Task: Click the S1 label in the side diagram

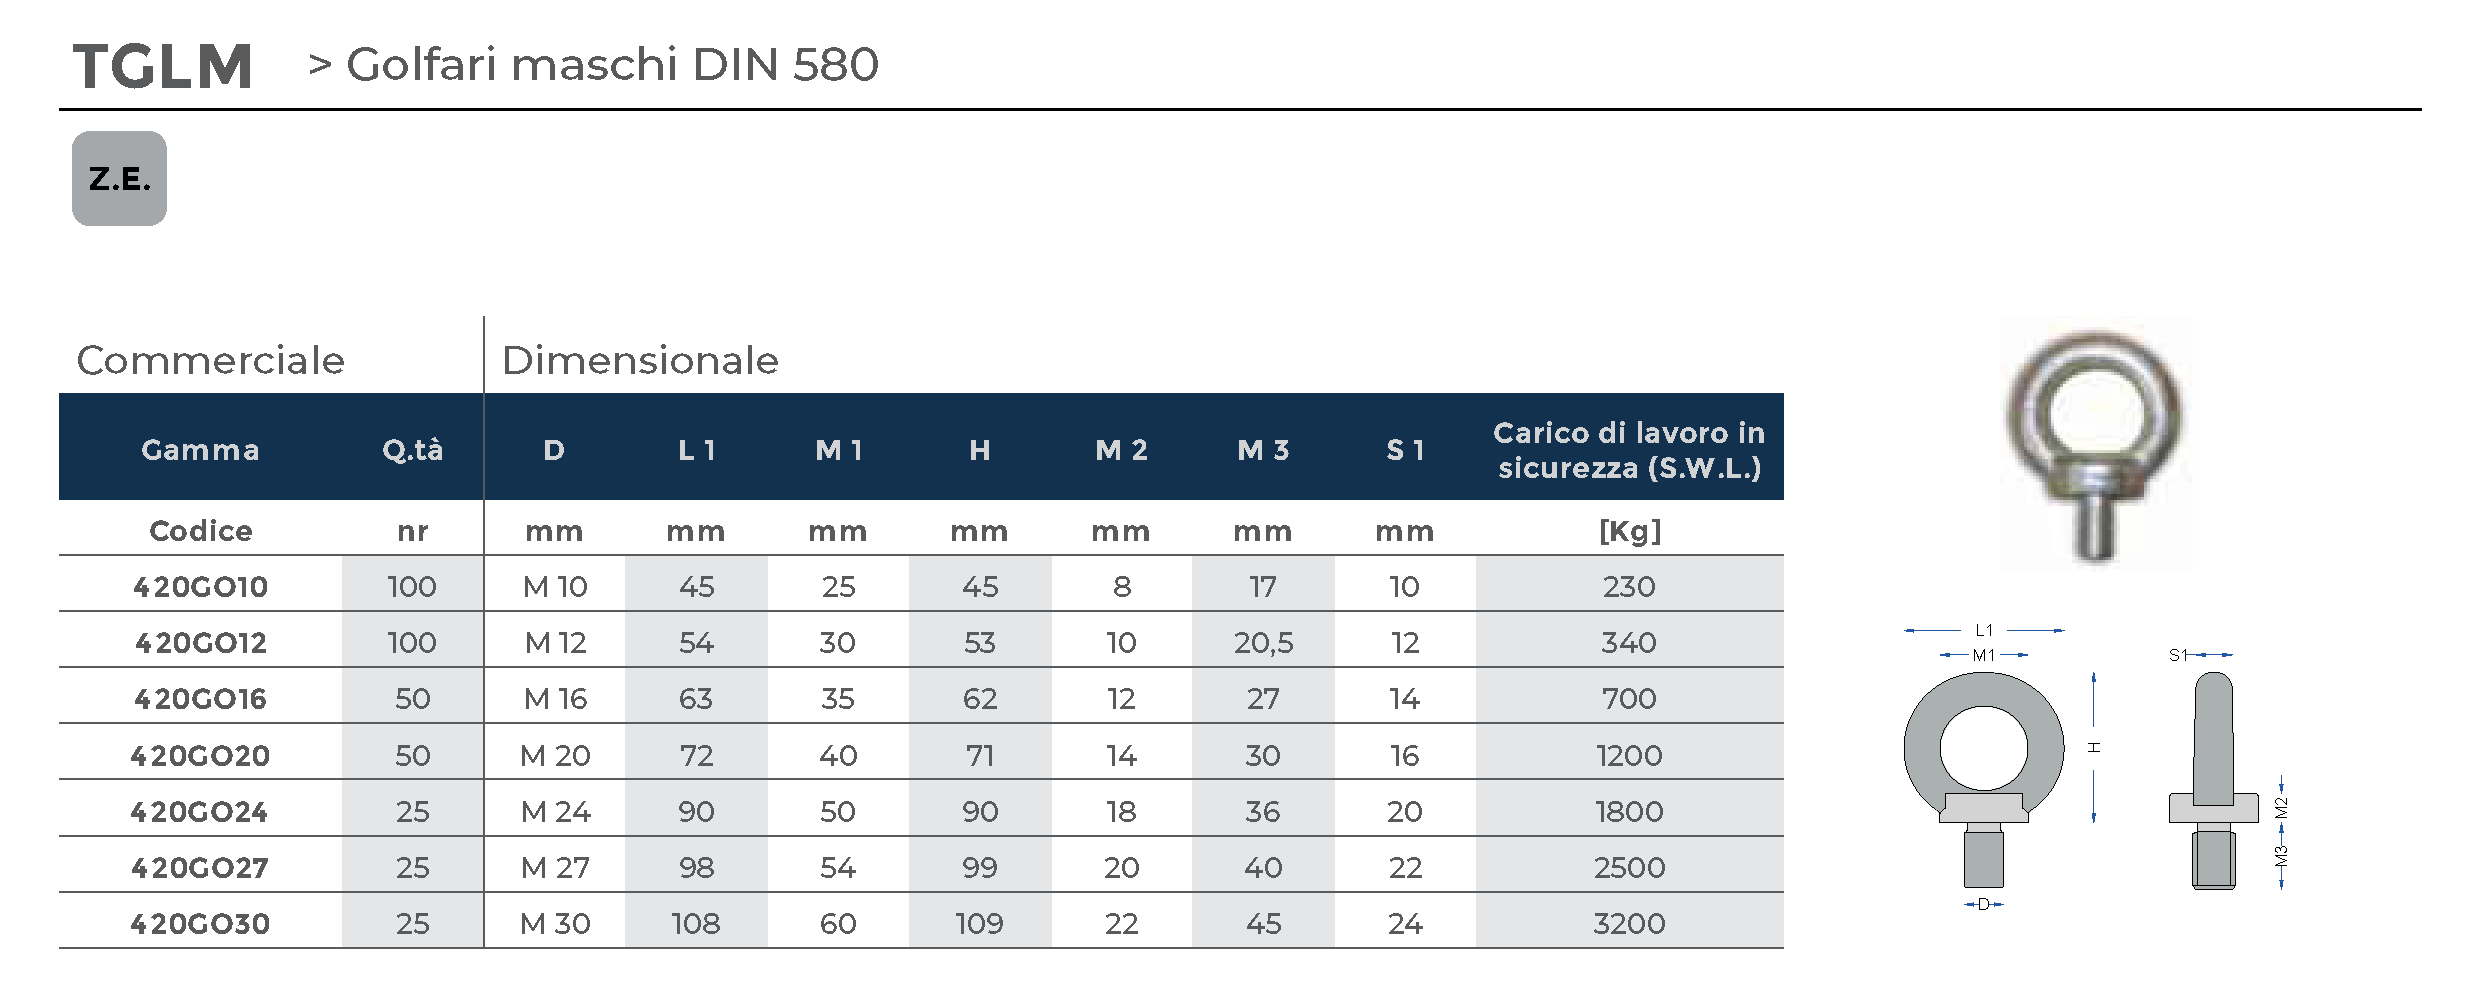Action: (2178, 655)
